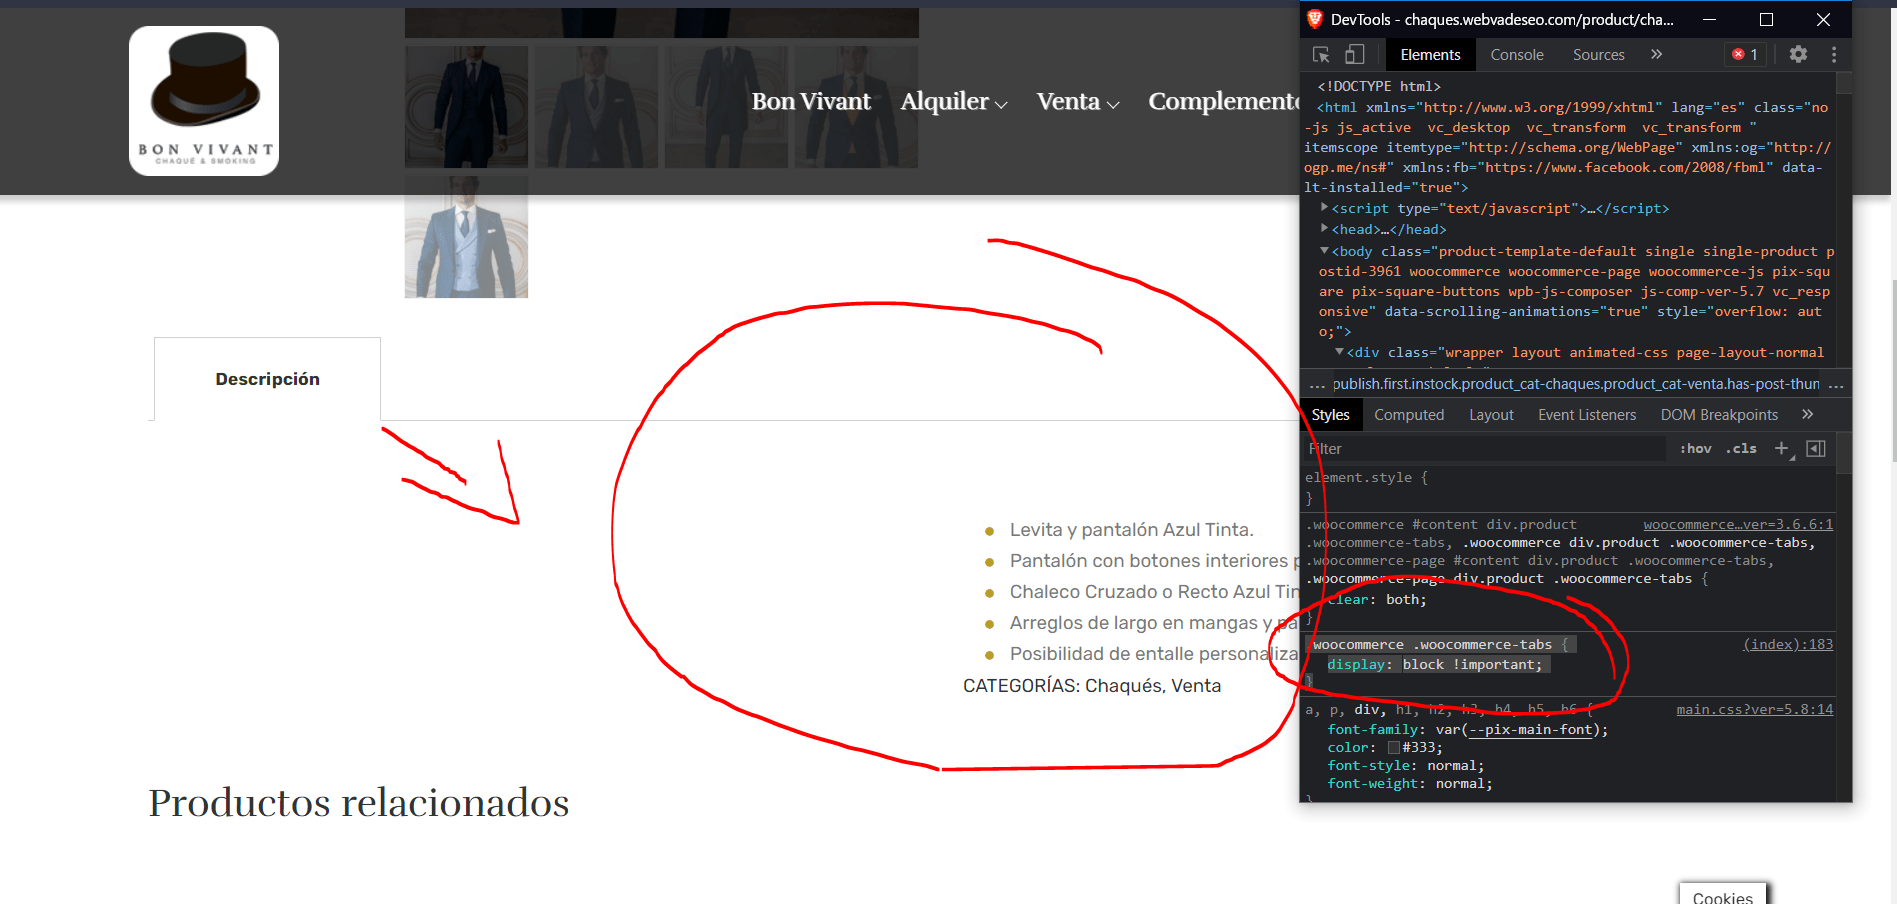Toggle the computed styles sidebar icon
Screen dimensions: 1897x904
point(1816,449)
